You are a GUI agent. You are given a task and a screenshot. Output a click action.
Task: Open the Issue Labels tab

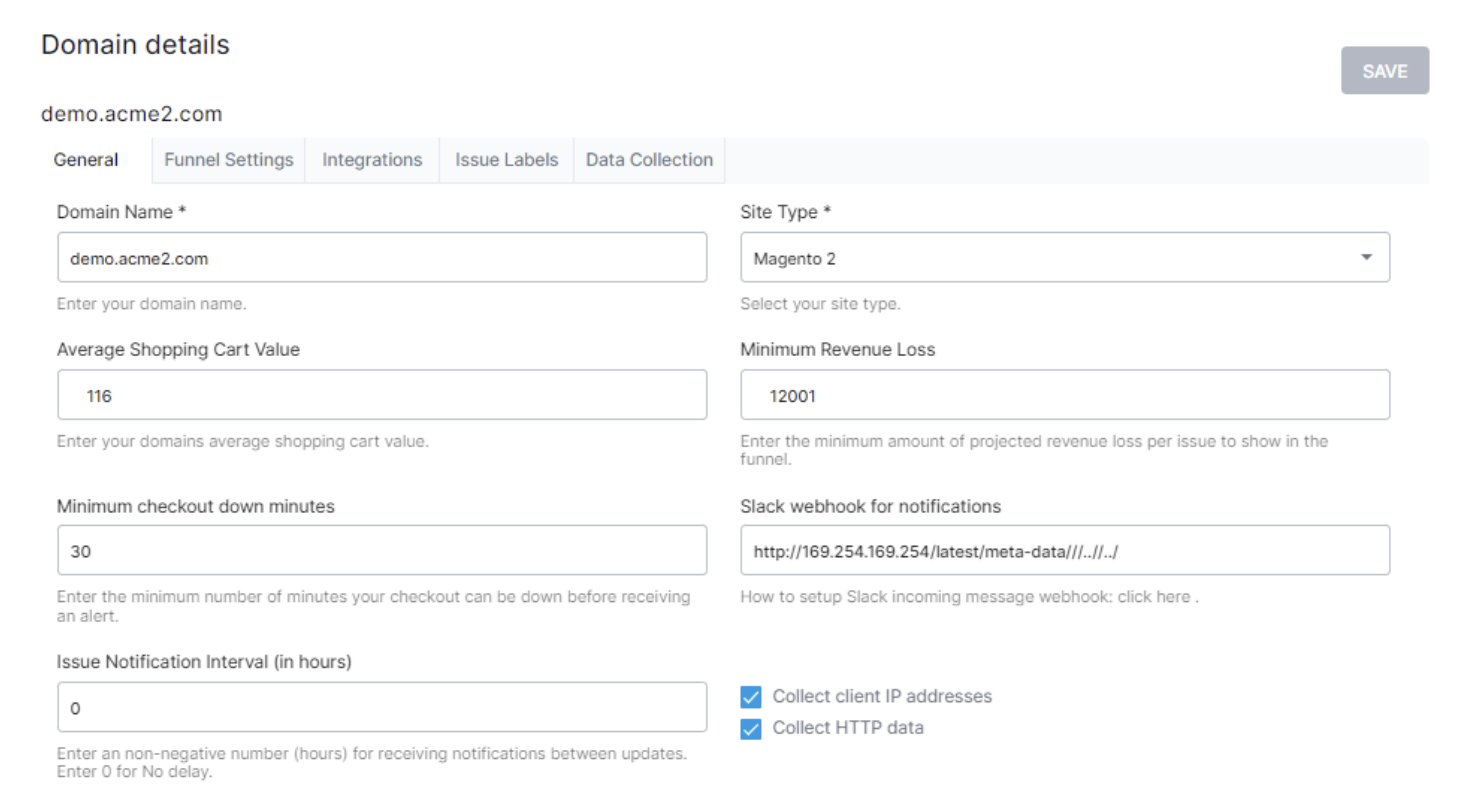tap(506, 160)
